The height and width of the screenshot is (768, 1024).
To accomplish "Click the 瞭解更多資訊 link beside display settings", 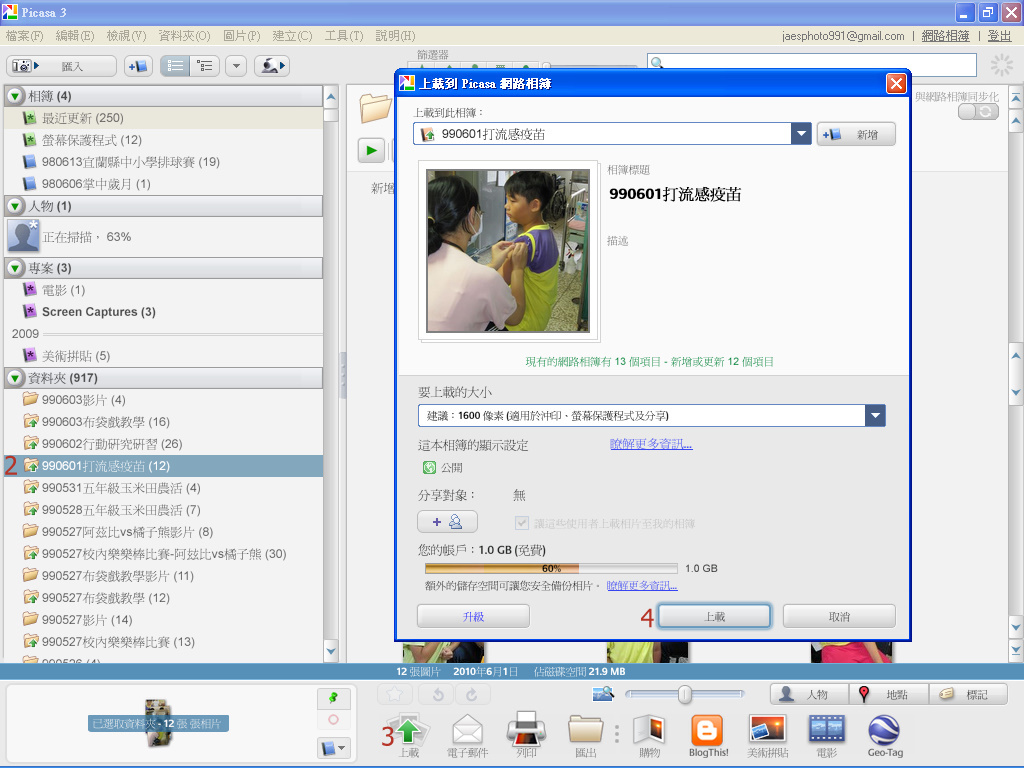I will click(651, 445).
